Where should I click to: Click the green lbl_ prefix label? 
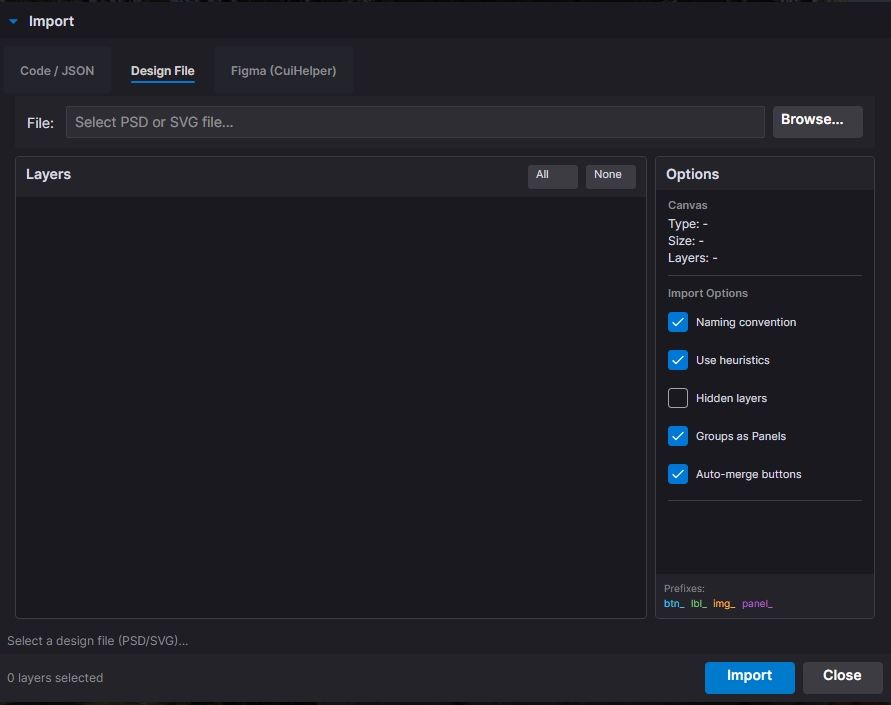coord(698,604)
